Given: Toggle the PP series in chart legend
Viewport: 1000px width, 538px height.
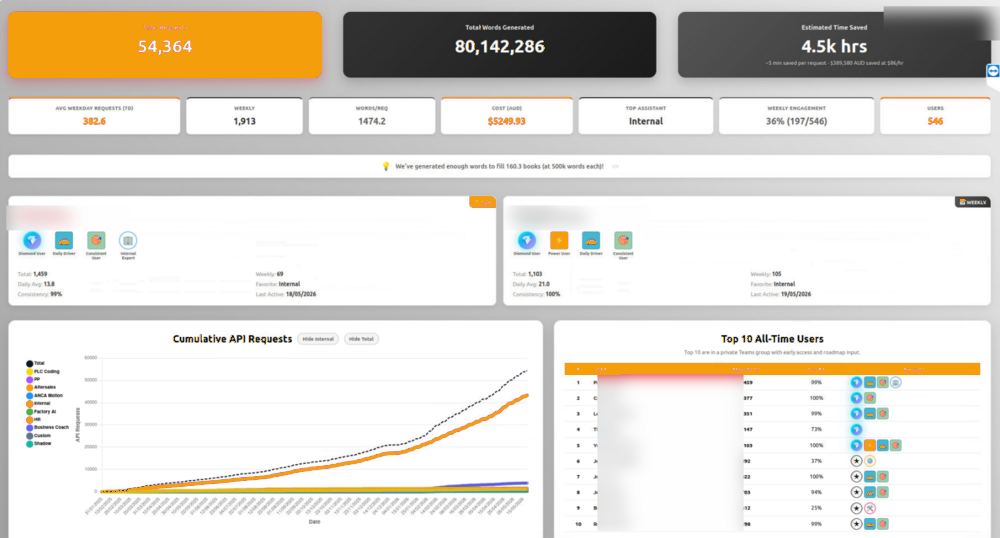Looking at the screenshot, I should coord(33,379).
